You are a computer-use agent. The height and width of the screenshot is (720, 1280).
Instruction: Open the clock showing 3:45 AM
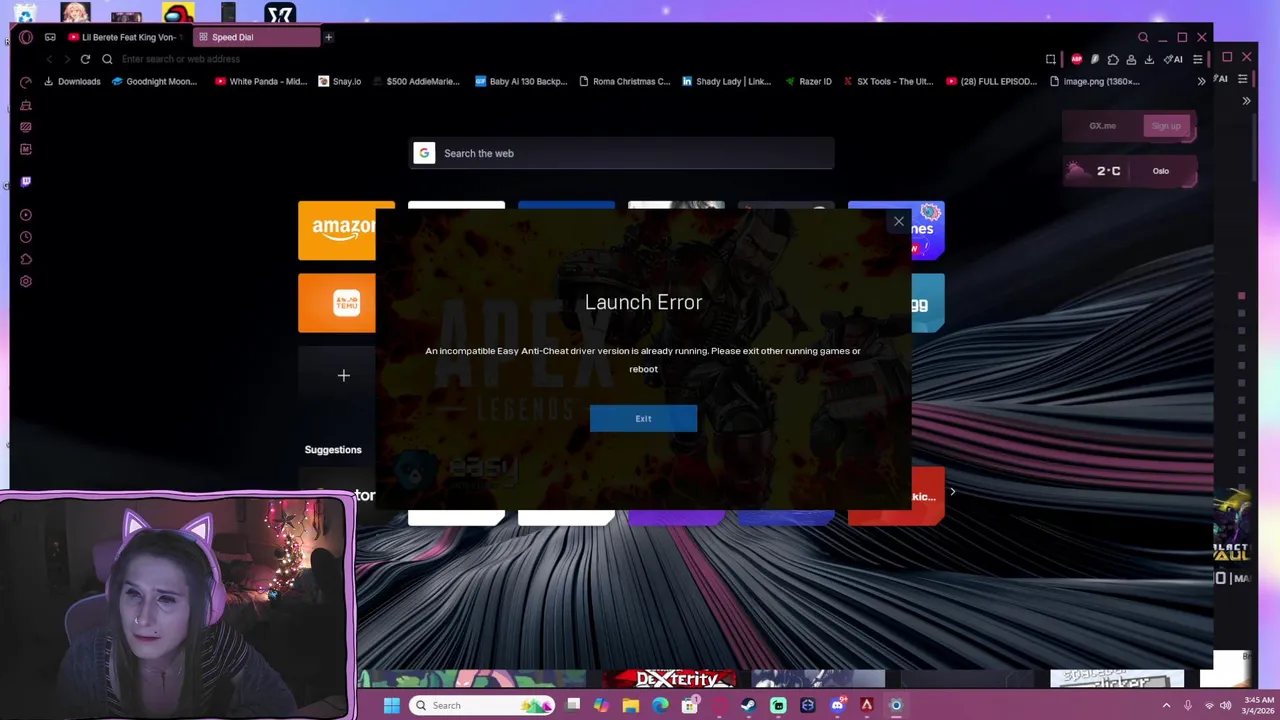pos(1260,705)
